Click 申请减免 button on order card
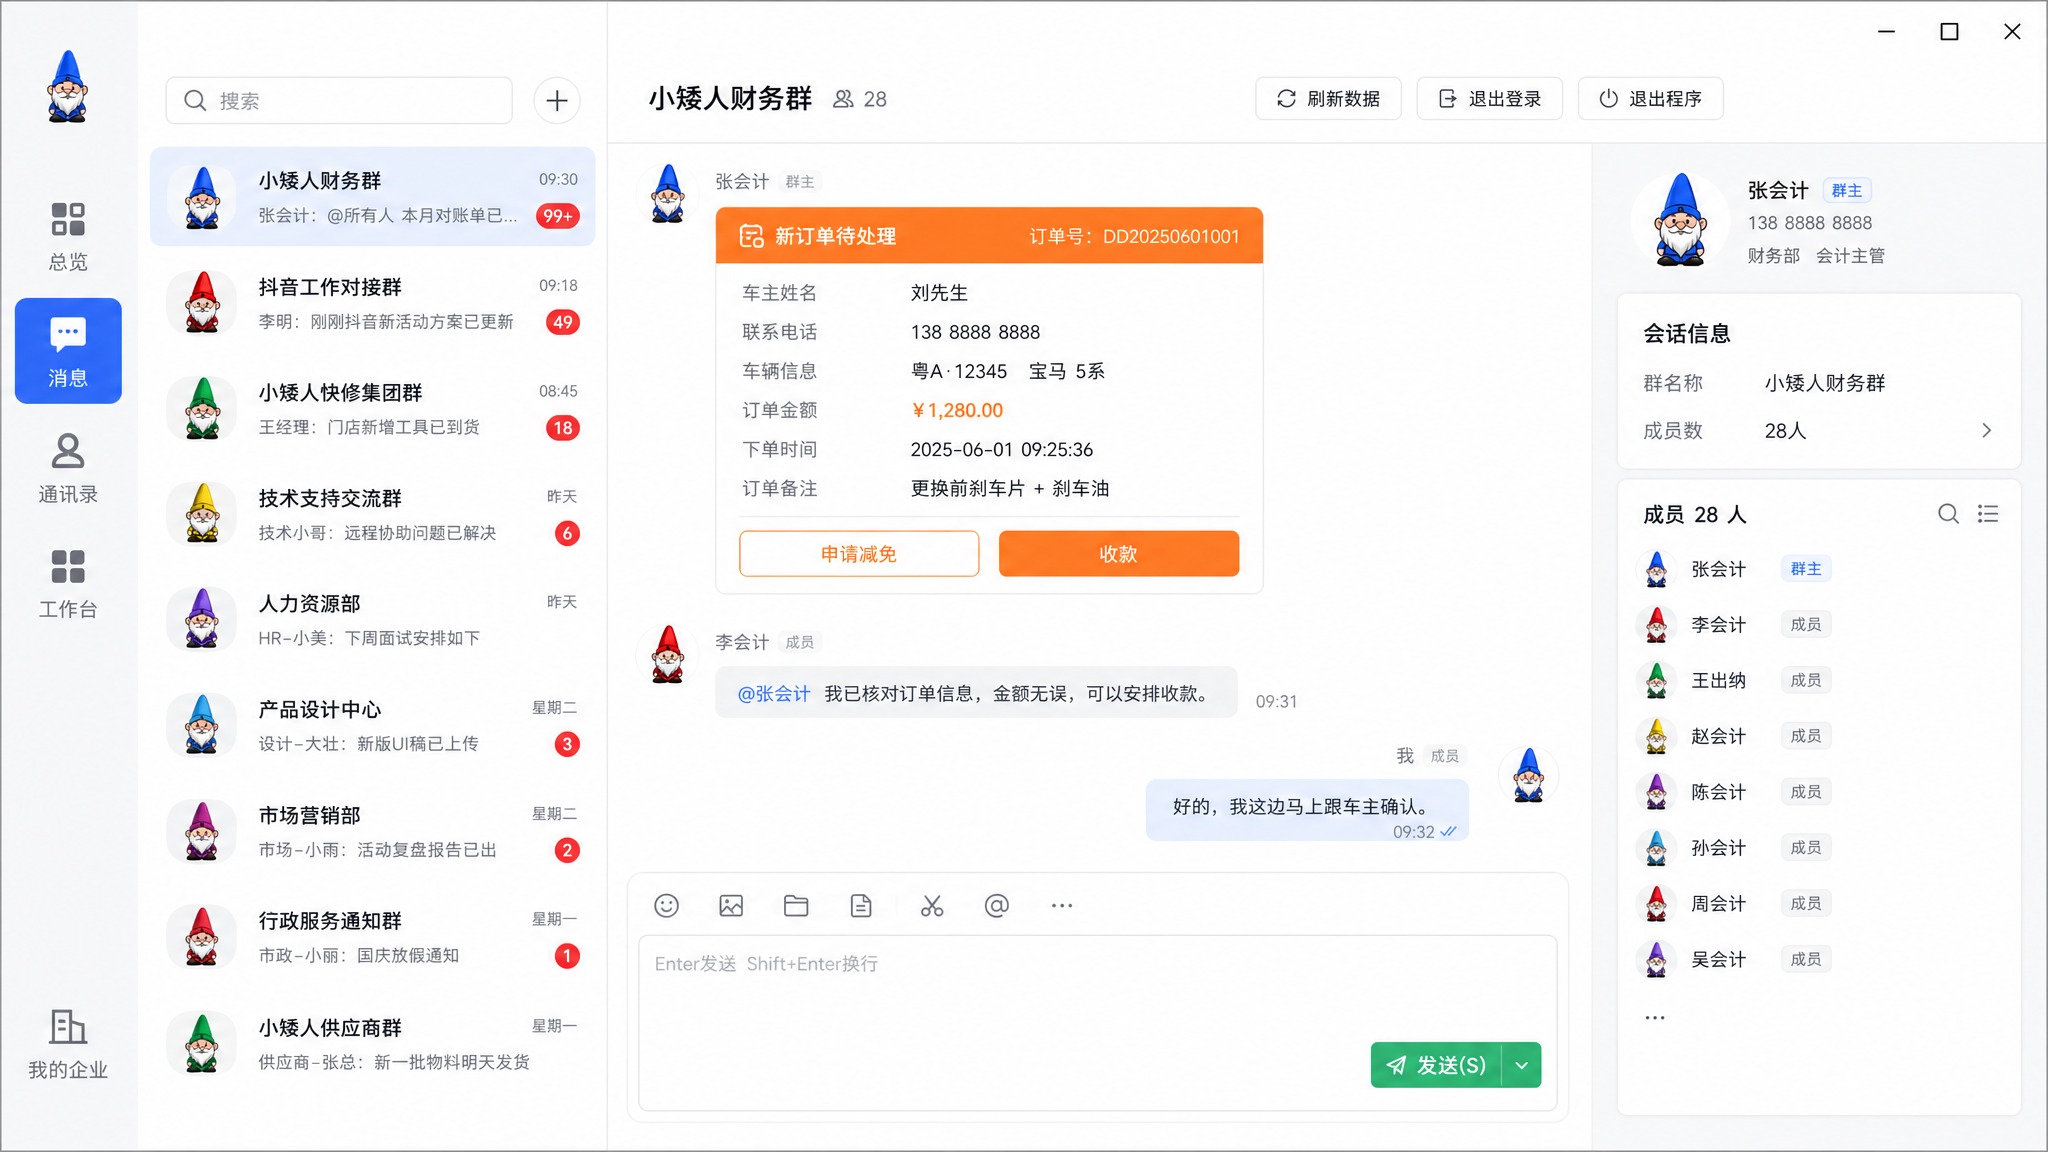The height and width of the screenshot is (1152, 2048). (x=859, y=554)
